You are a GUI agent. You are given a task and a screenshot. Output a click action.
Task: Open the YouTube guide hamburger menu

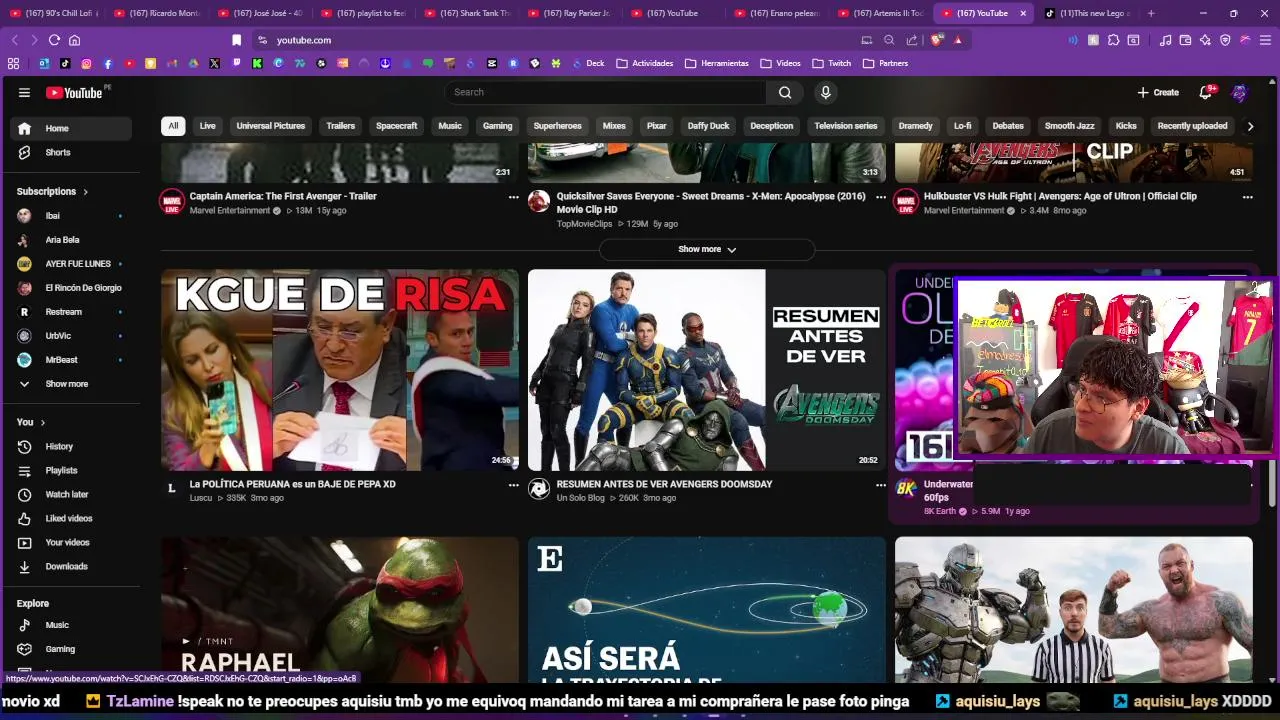24,92
